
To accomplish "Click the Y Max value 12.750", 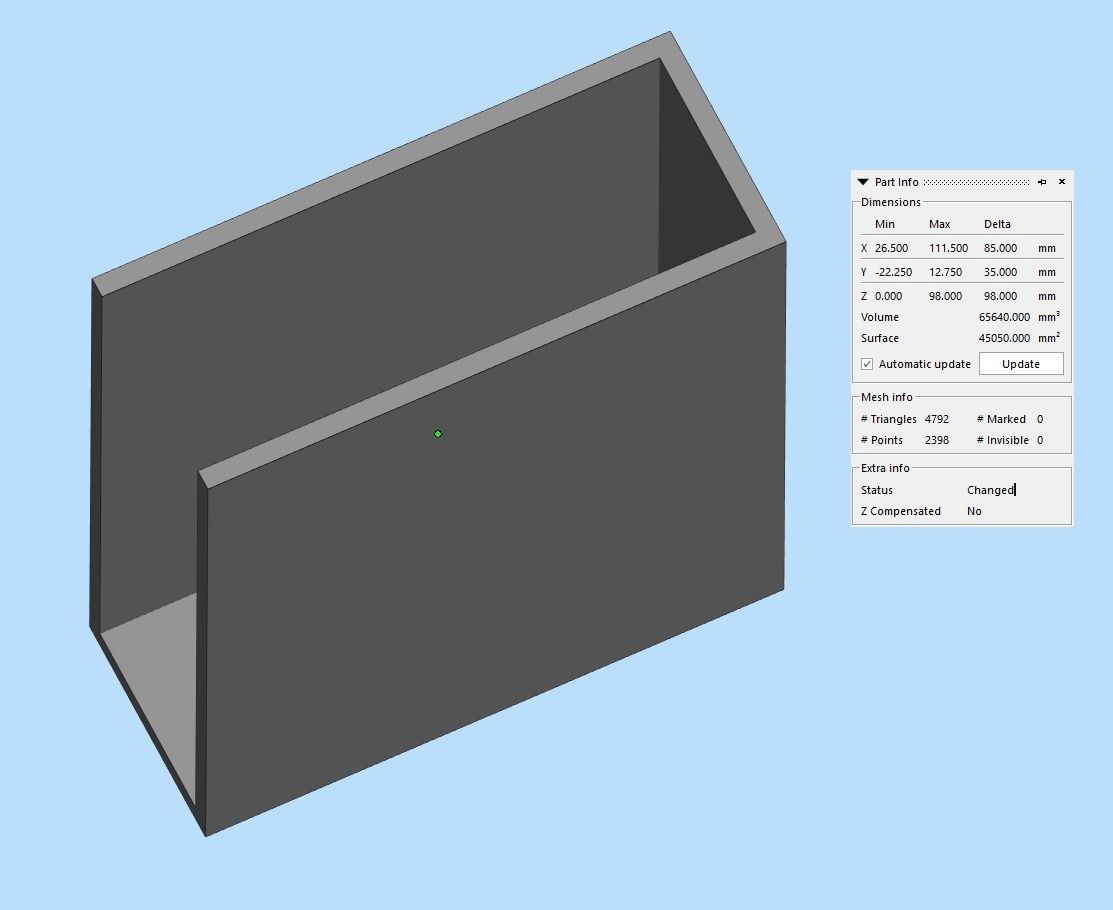I will click(945, 272).
